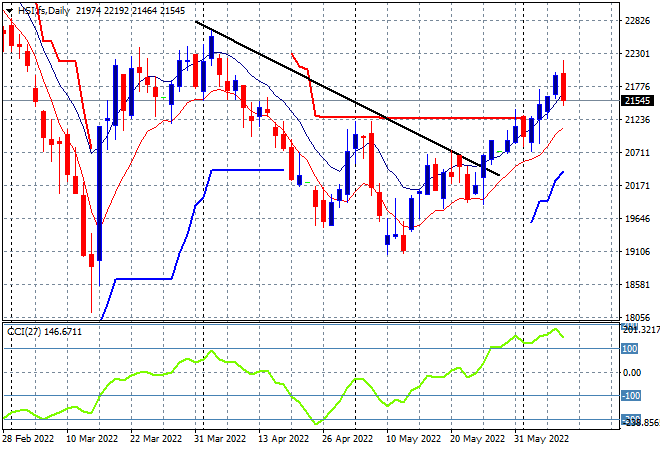Click the date label 10 Mar 2022
The width and height of the screenshot is (660, 450).
92,439
